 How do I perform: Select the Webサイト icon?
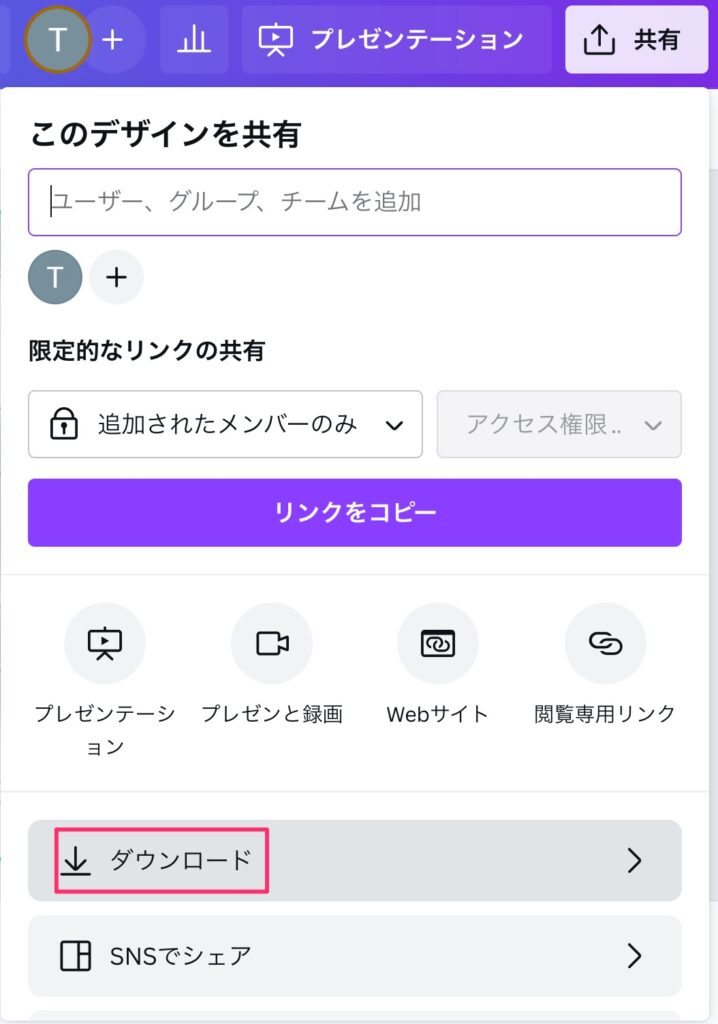pyautogui.click(x=438, y=643)
